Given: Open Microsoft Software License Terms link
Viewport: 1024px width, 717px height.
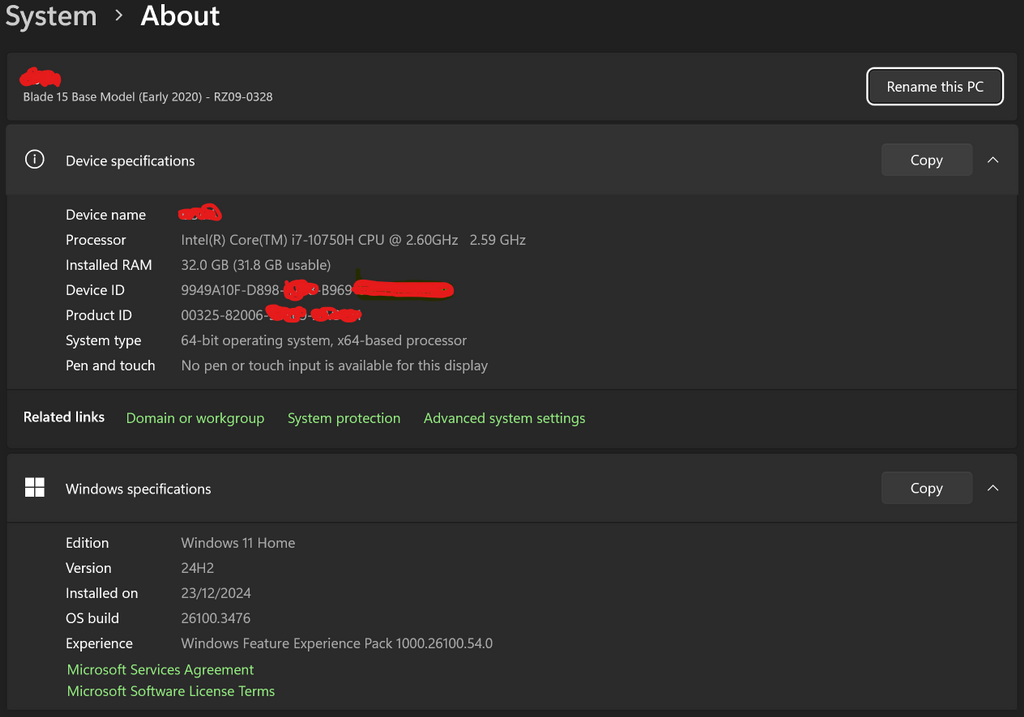Looking at the screenshot, I should [x=170, y=691].
